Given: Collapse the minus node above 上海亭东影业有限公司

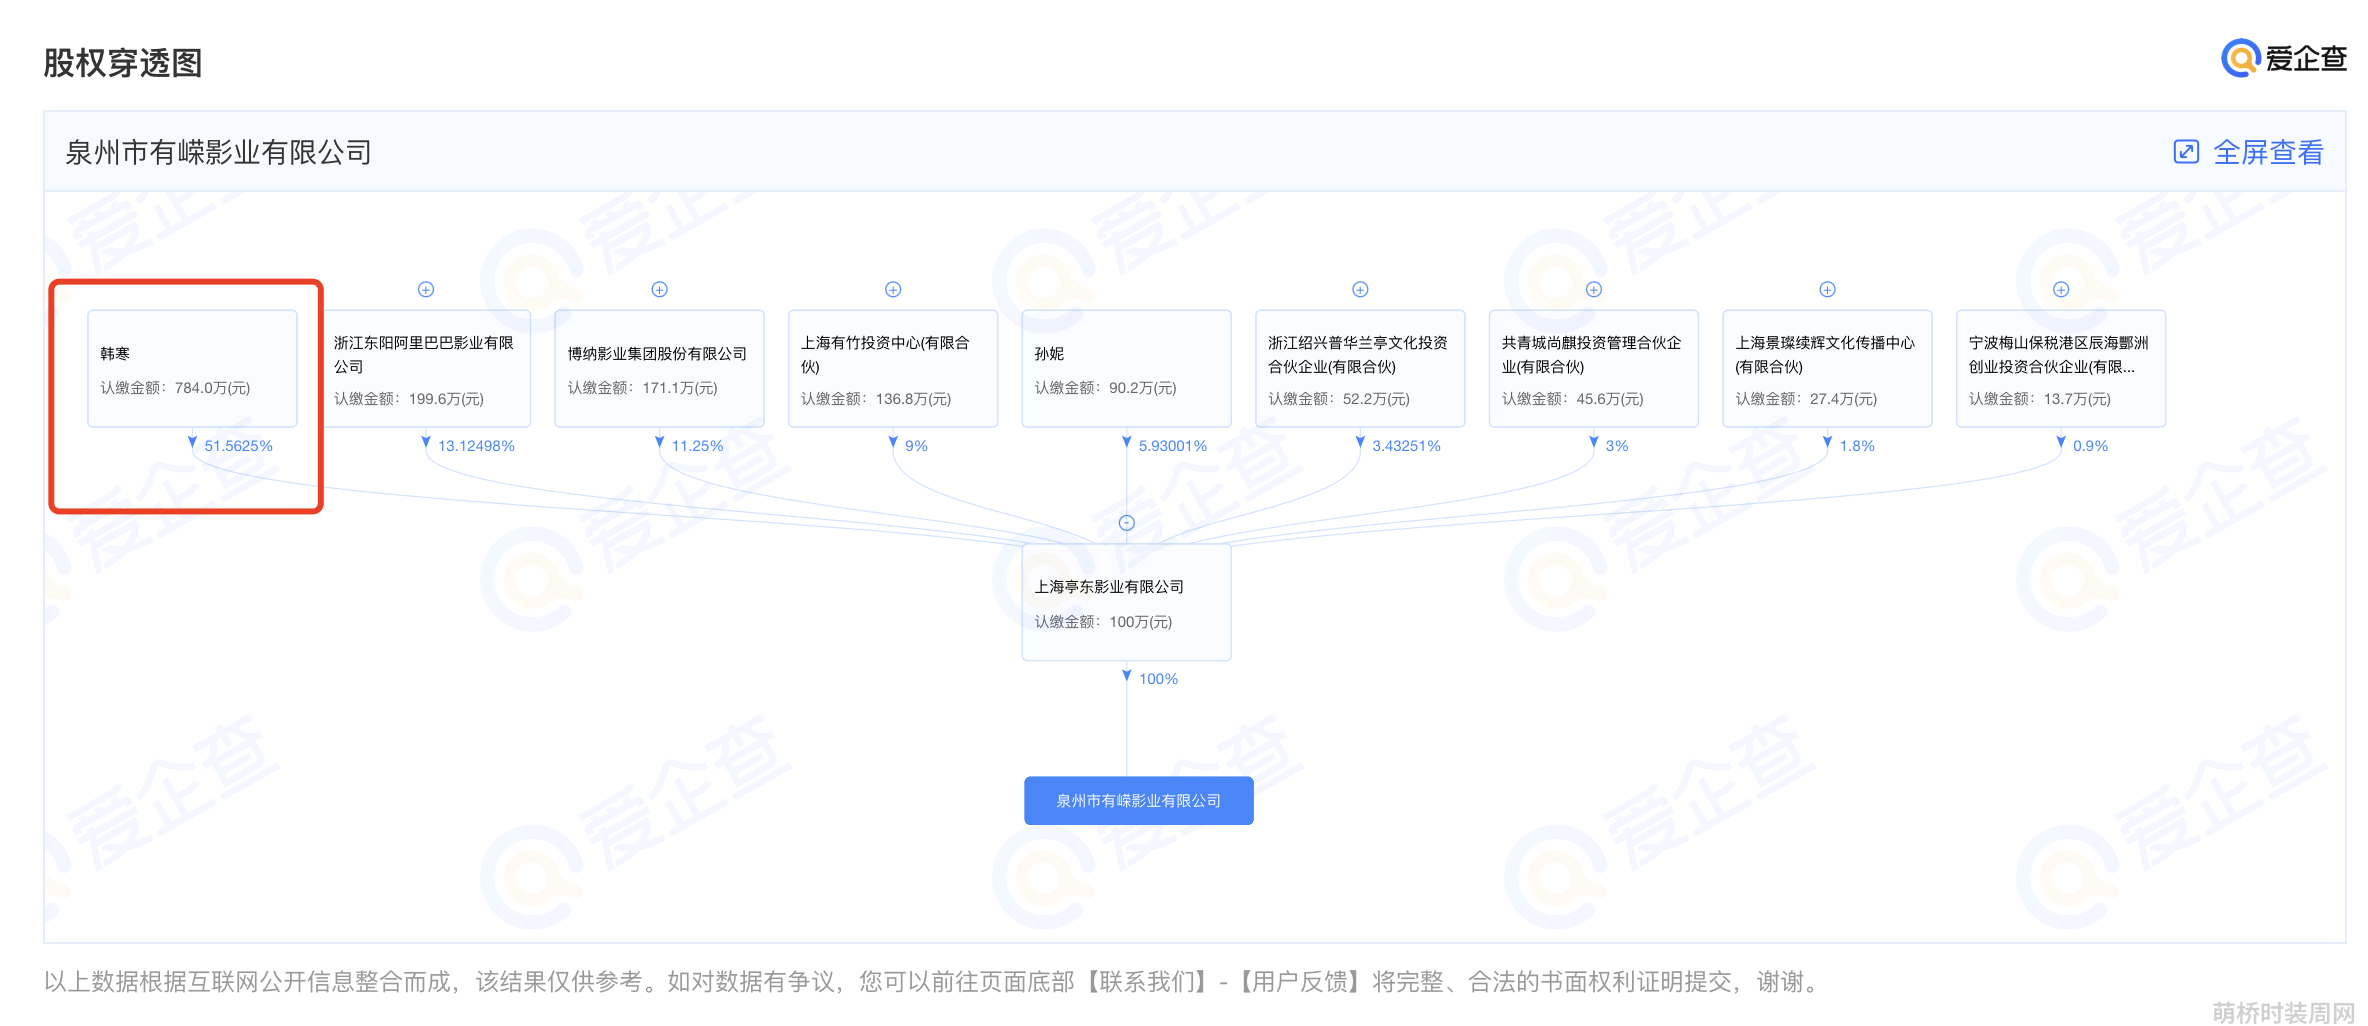Looking at the screenshot, I should coord(1127,523).
